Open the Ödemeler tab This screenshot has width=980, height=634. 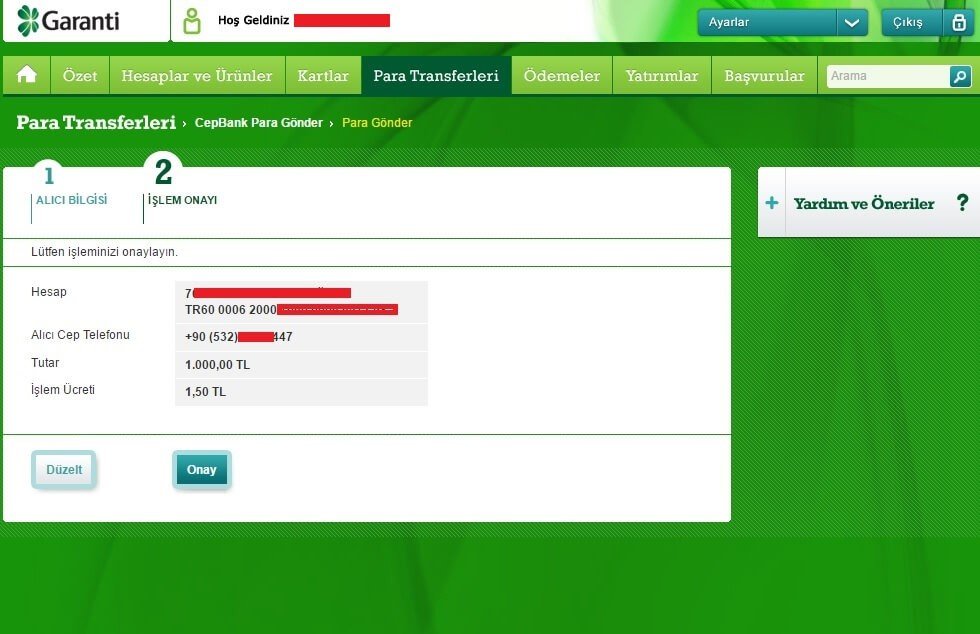tap(561, 75)
